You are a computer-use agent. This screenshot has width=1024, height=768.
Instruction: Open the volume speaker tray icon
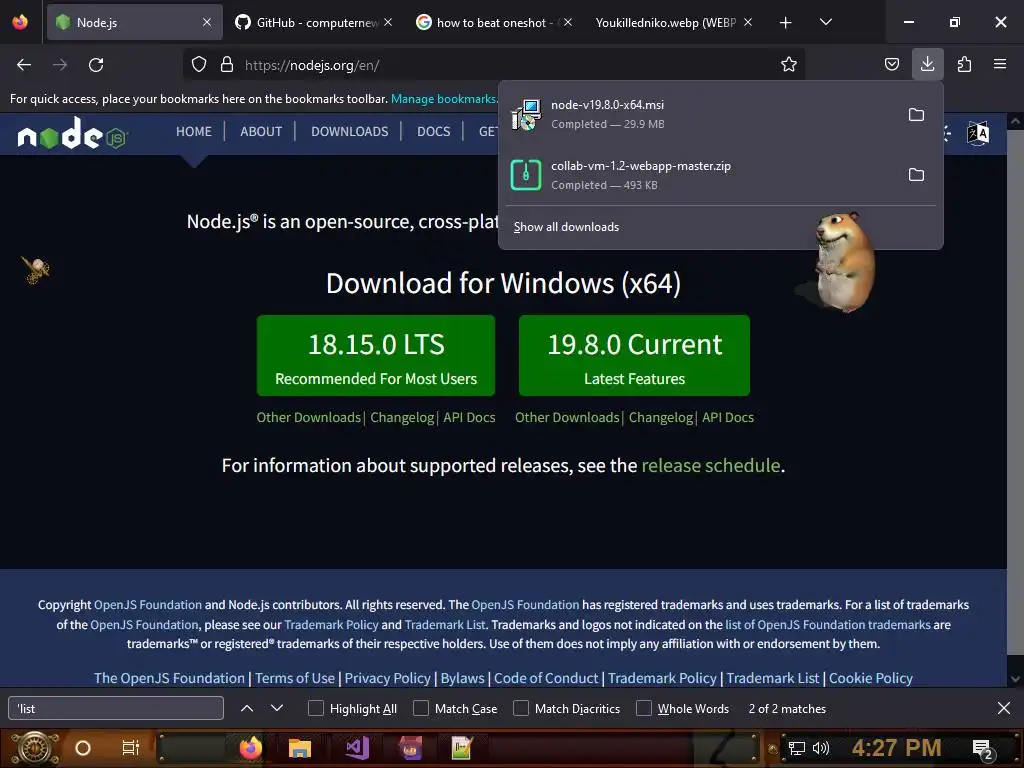coord(821,748)
